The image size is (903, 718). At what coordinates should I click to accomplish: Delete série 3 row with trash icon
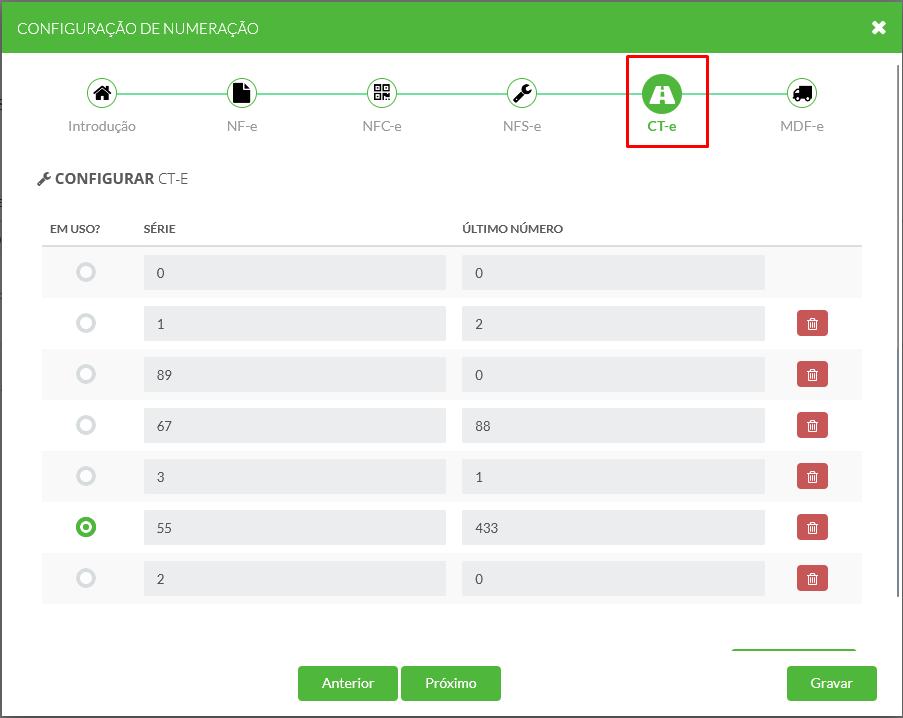click(x=812, y=476)
